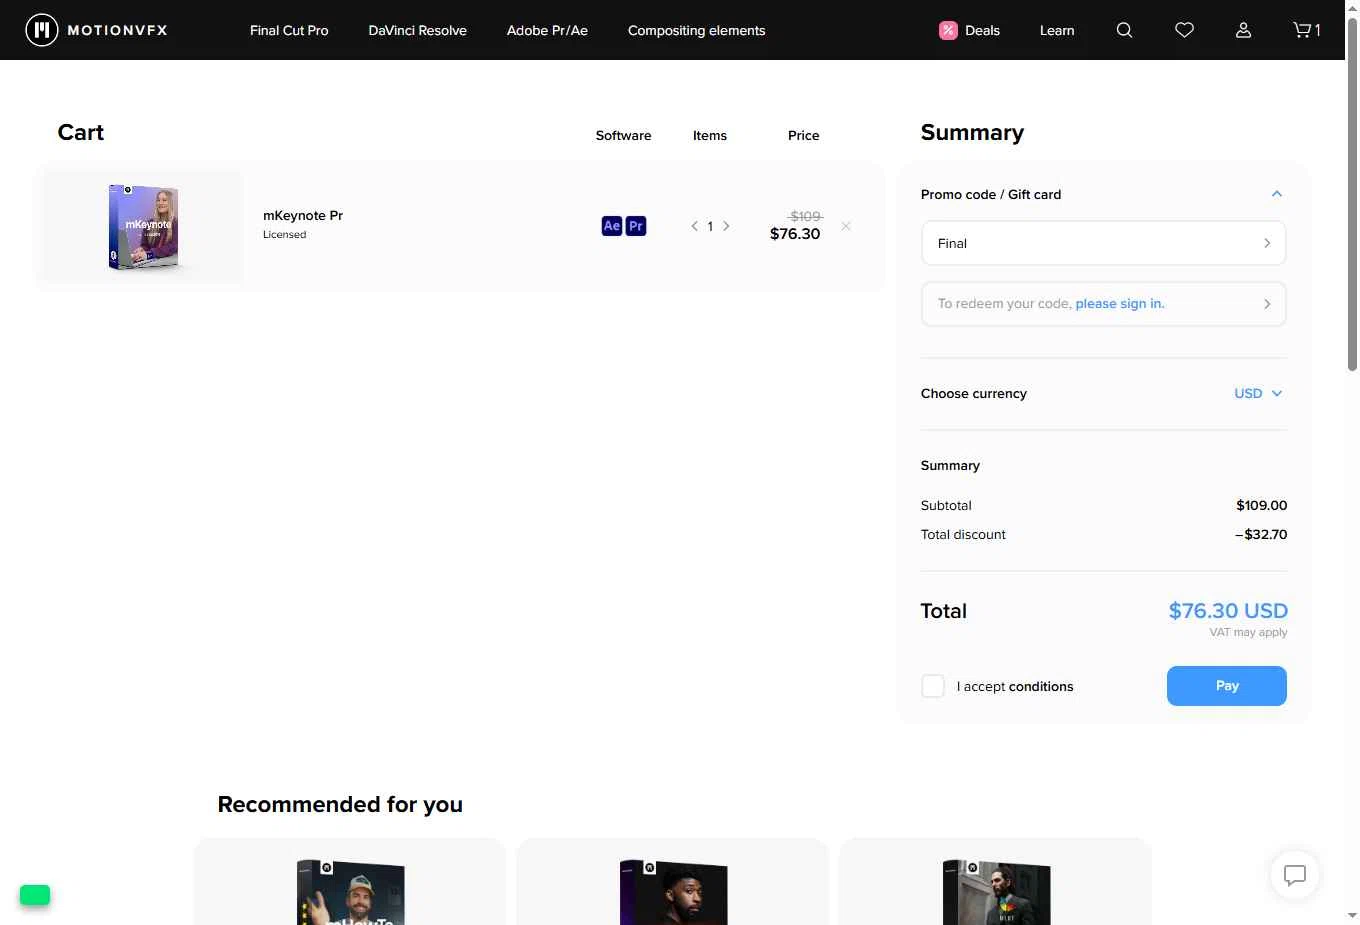This screenshot has height=925, width=1360.
Task: Open the Final Cut Pro menu
Action: point(289,30)
